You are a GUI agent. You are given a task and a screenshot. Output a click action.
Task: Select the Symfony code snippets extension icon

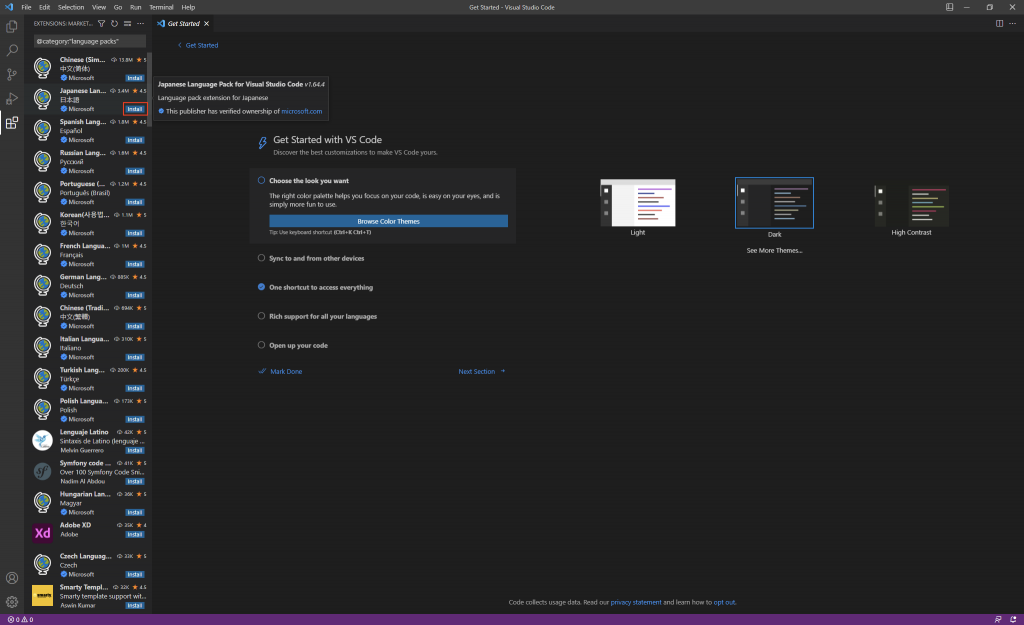tap(42, 472)
